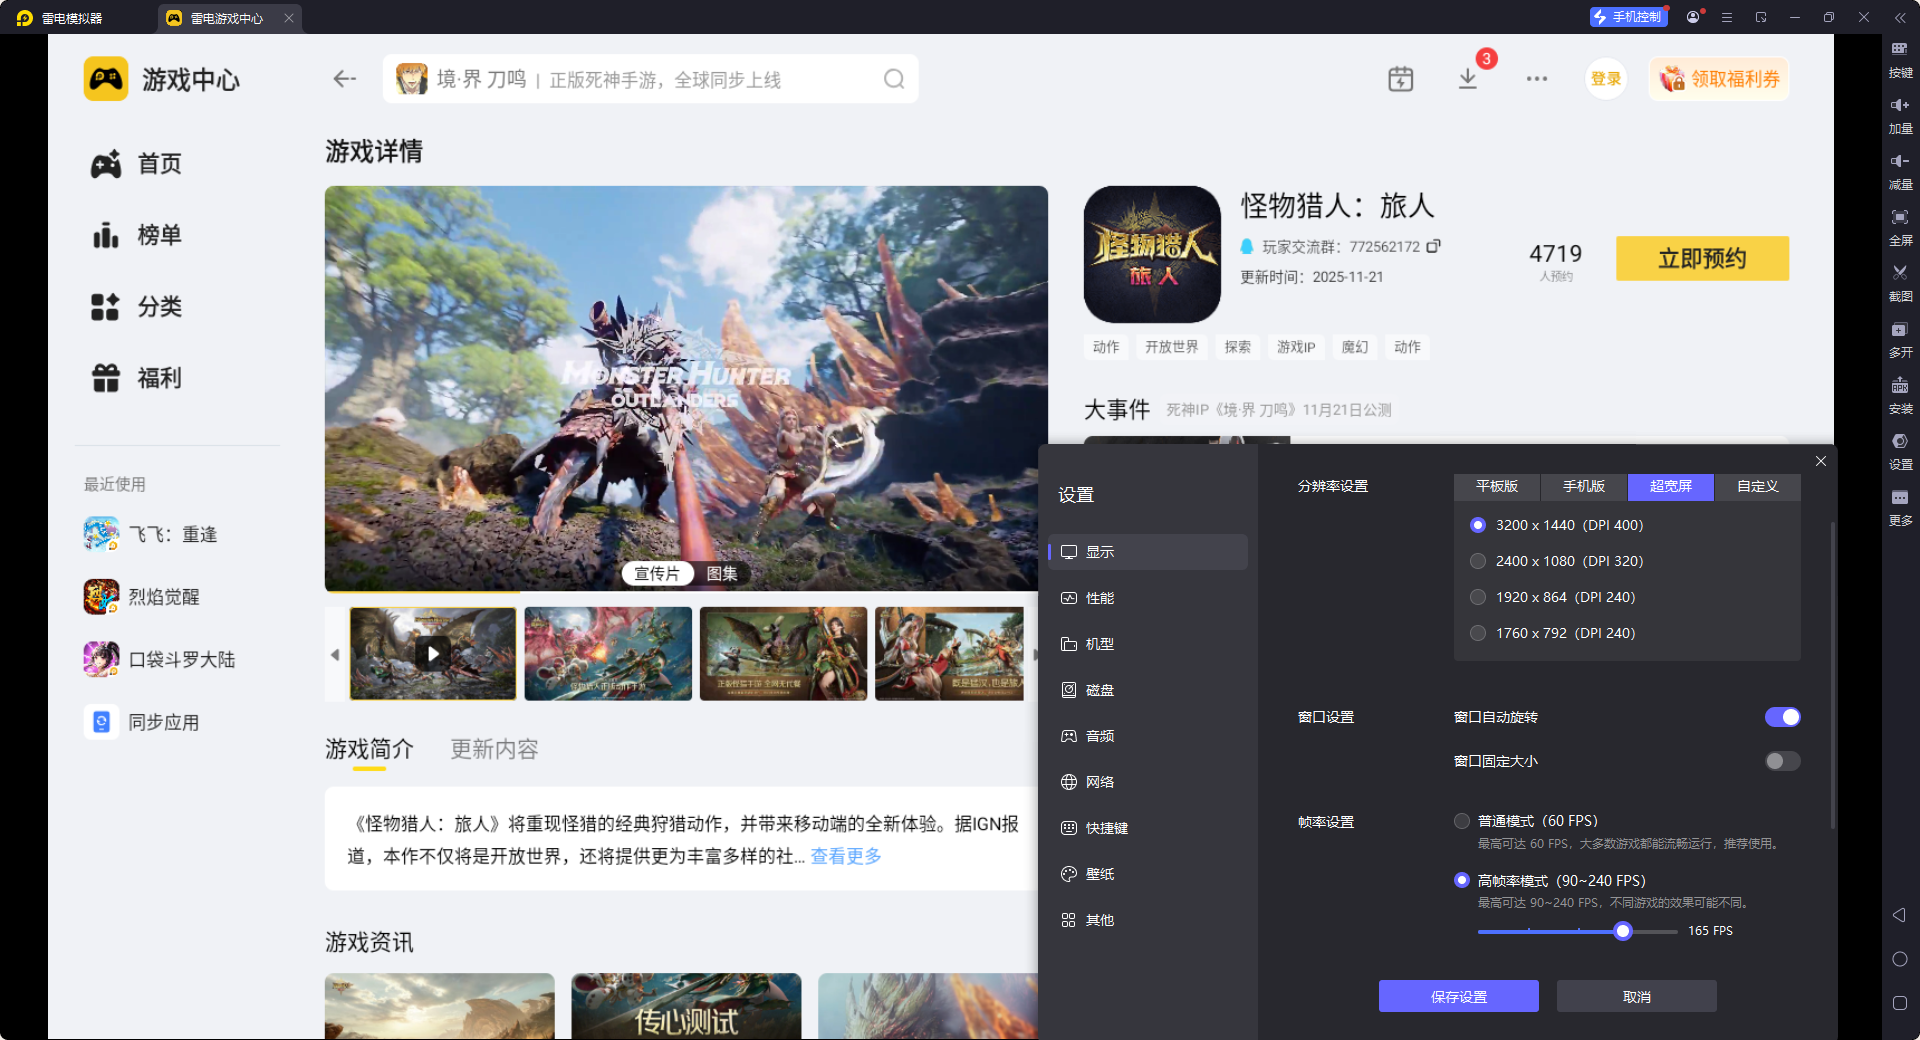Play the trailer video thumbnail
This screenshot has height=1040, width=1920.
click(x=432, y=654)
